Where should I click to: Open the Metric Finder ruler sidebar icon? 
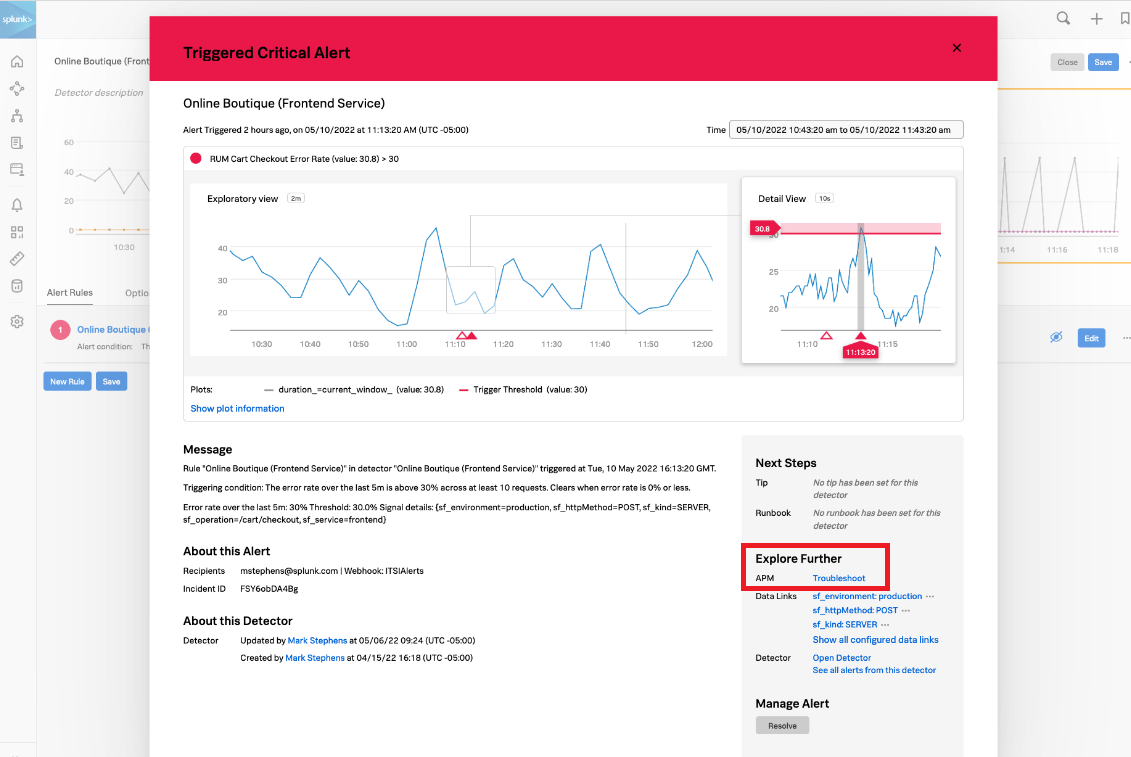click(17, 258)
